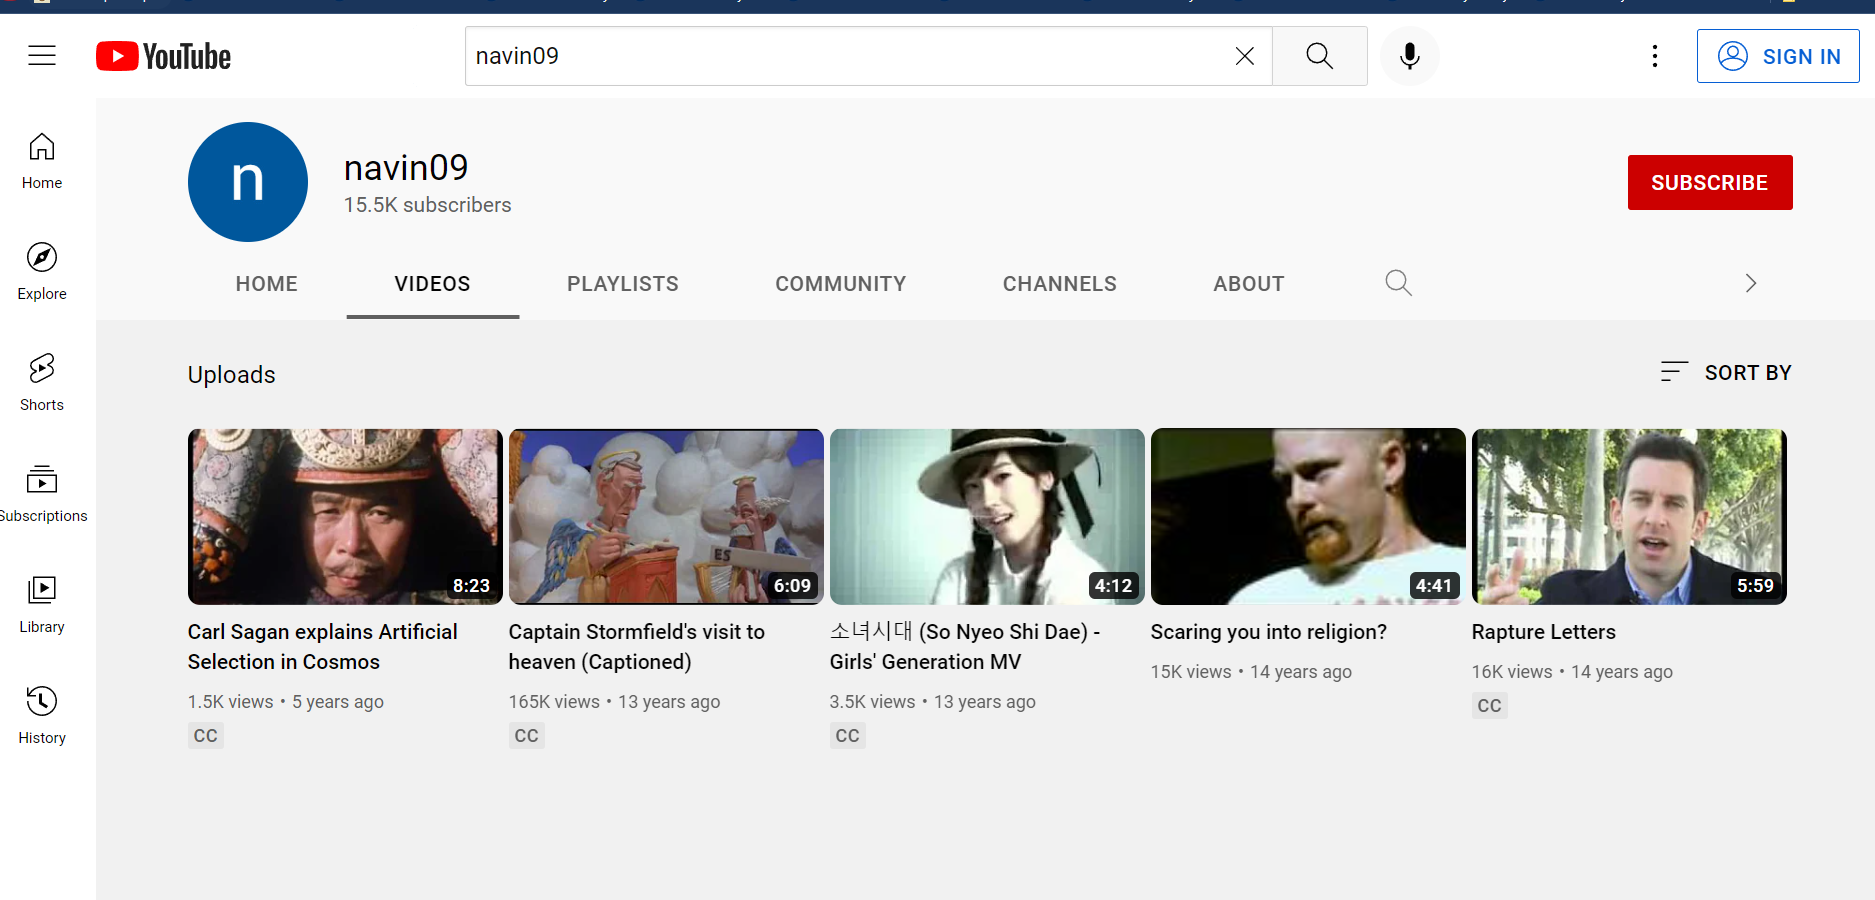
Task: Go to Home in the sidebar
Action: point(42,161)
